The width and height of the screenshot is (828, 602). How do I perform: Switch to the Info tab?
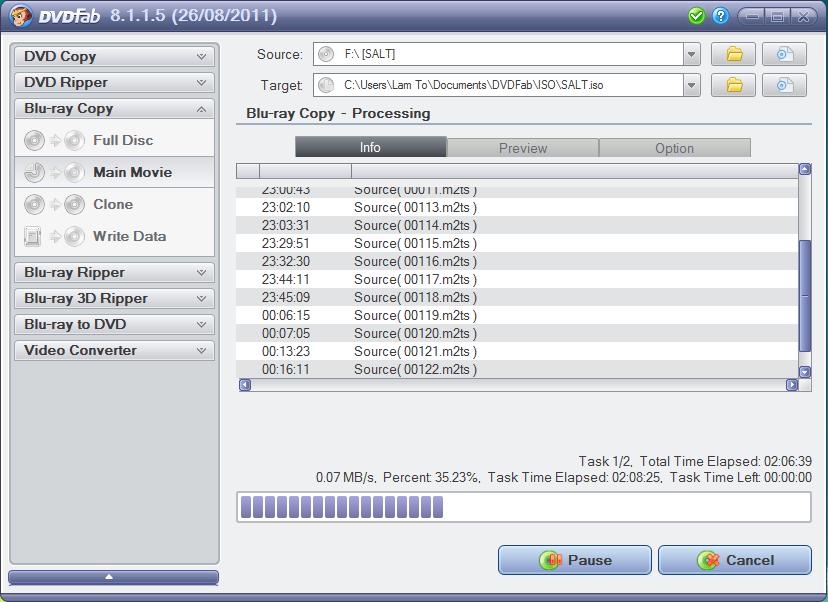[371, 147]
